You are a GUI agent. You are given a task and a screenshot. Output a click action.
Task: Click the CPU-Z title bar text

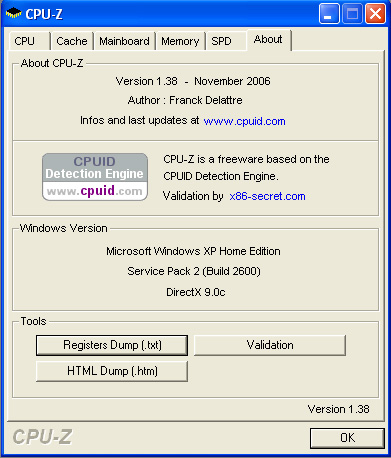point(44,14)
